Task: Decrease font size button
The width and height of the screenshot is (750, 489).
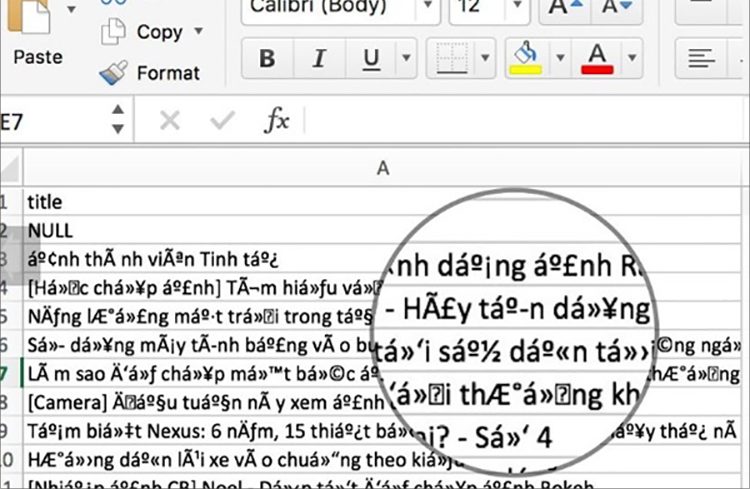Action: click(x=617, y=10)
